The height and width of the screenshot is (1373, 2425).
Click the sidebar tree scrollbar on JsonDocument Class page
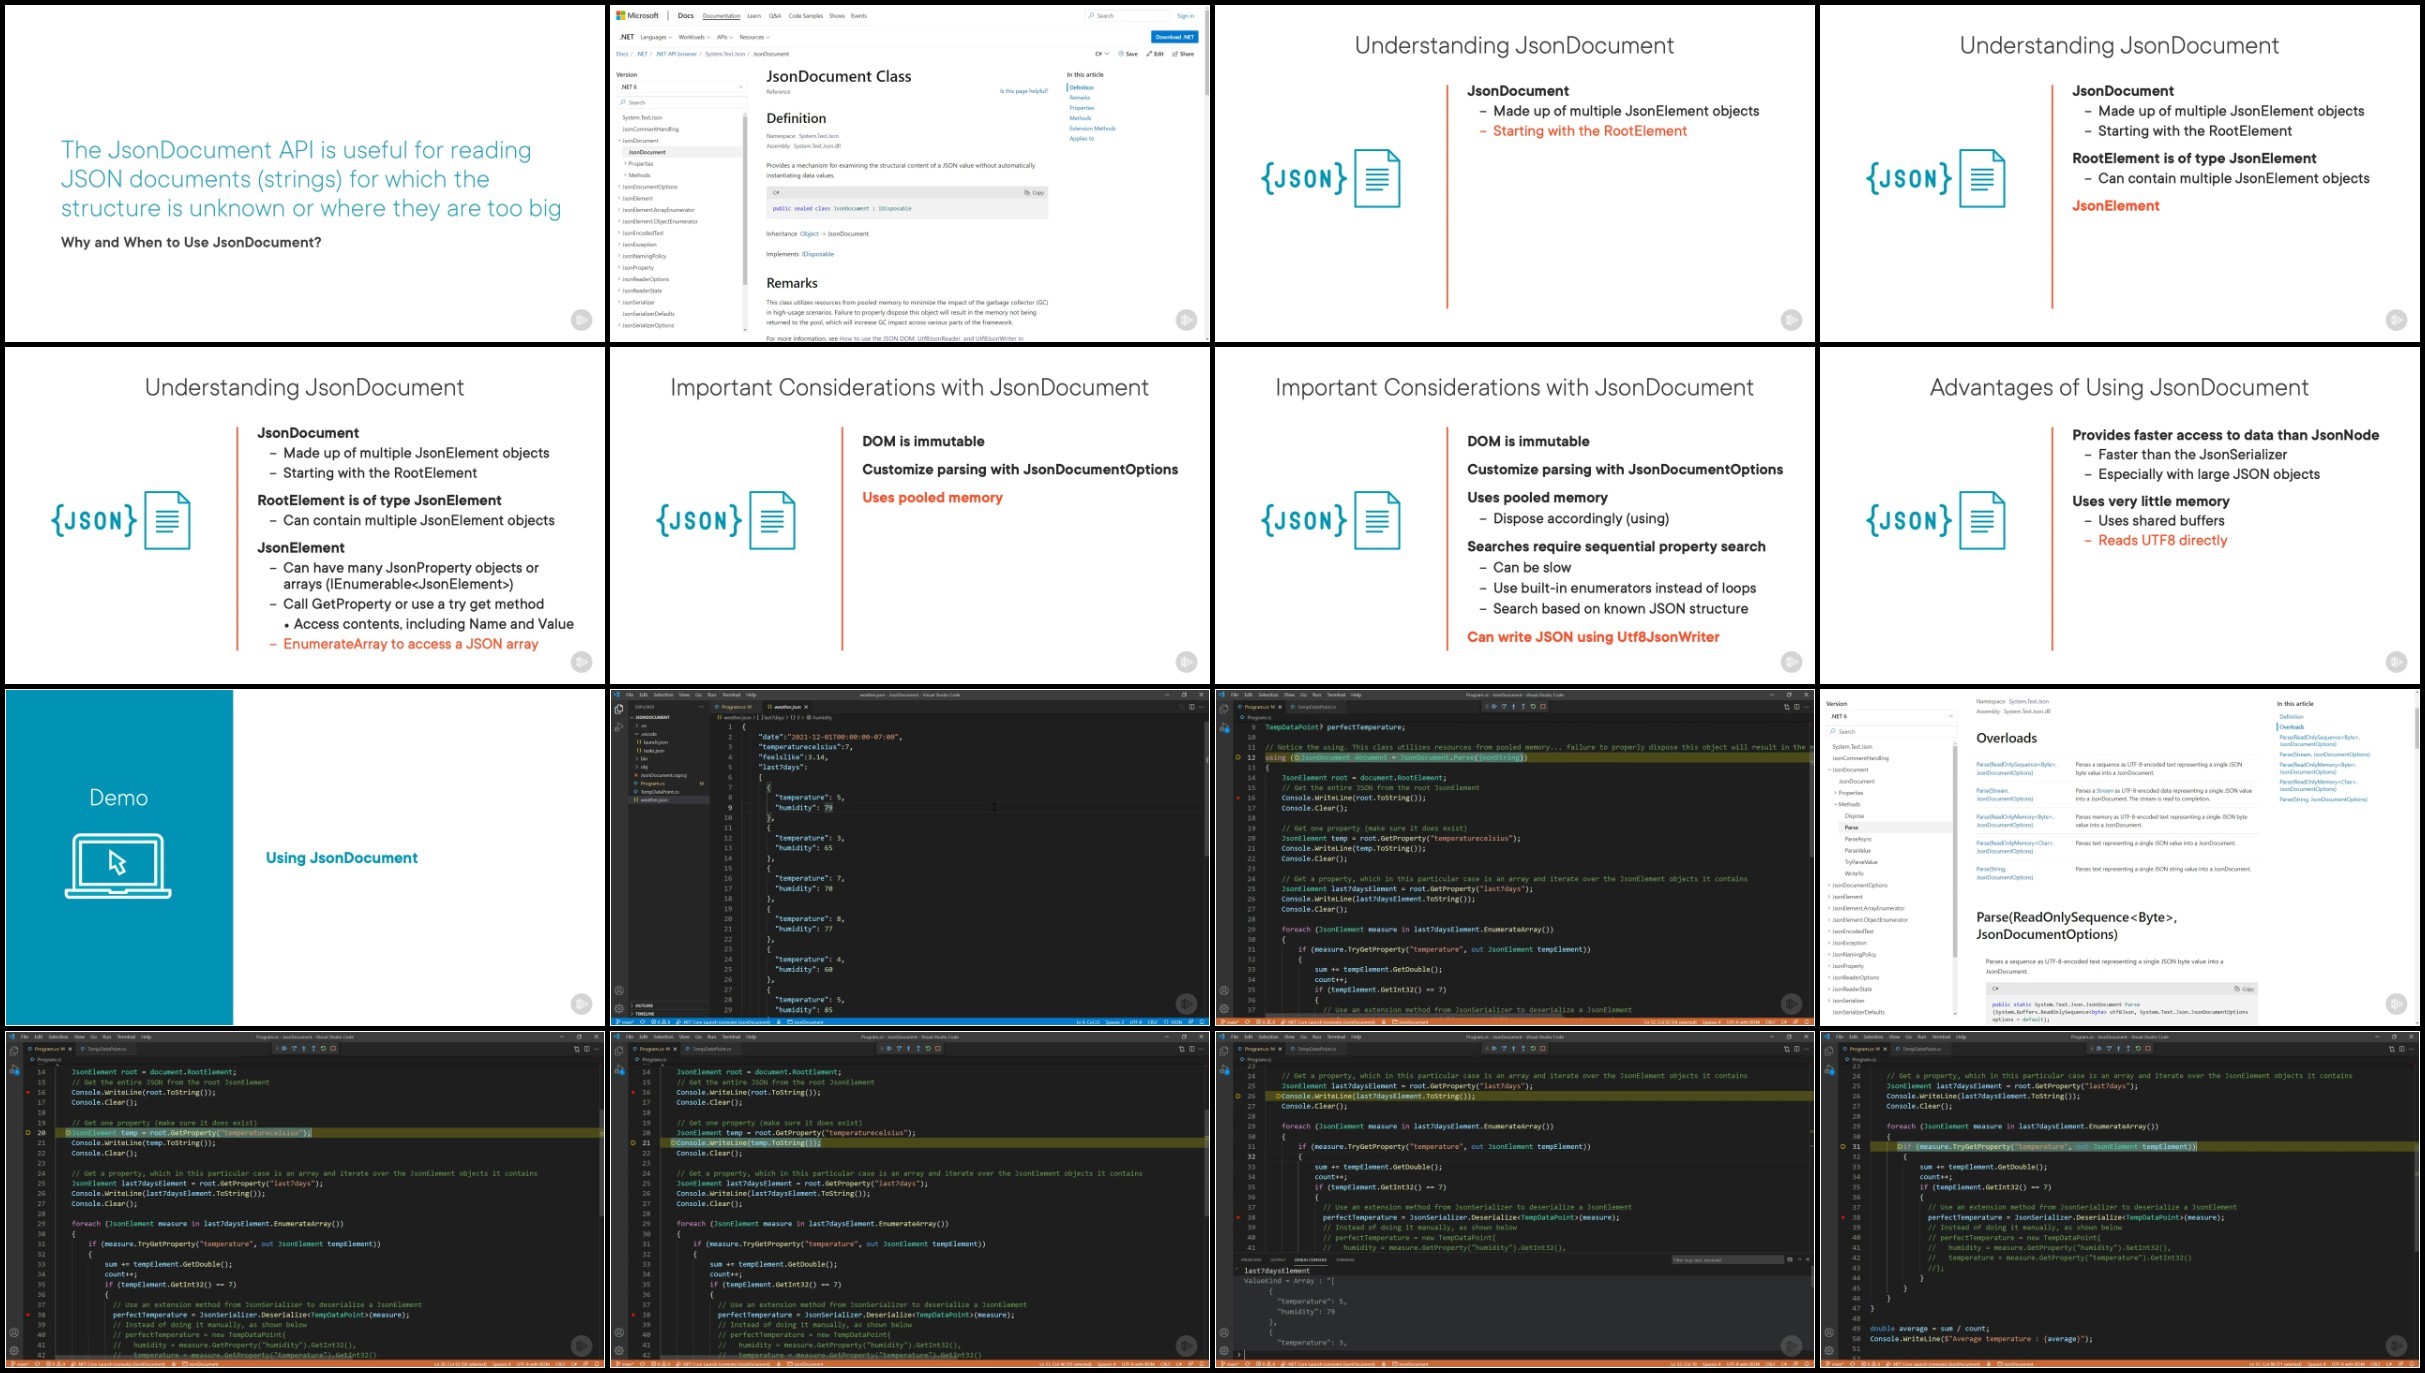point(745,200)
